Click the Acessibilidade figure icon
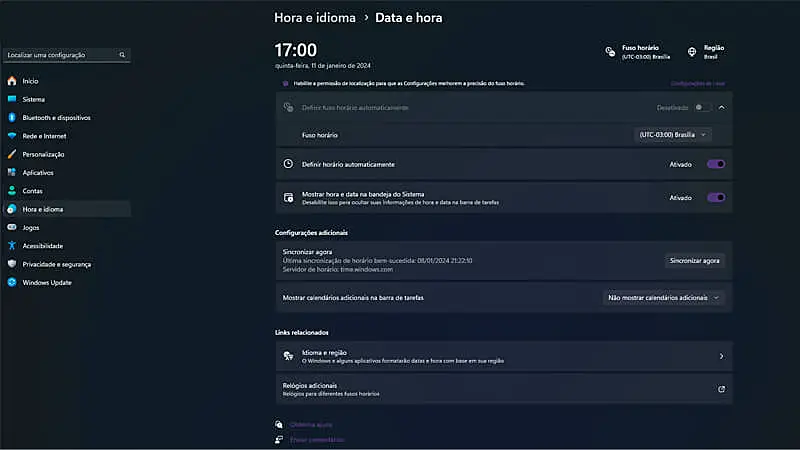The image size is (800, 450). point(12,245)
